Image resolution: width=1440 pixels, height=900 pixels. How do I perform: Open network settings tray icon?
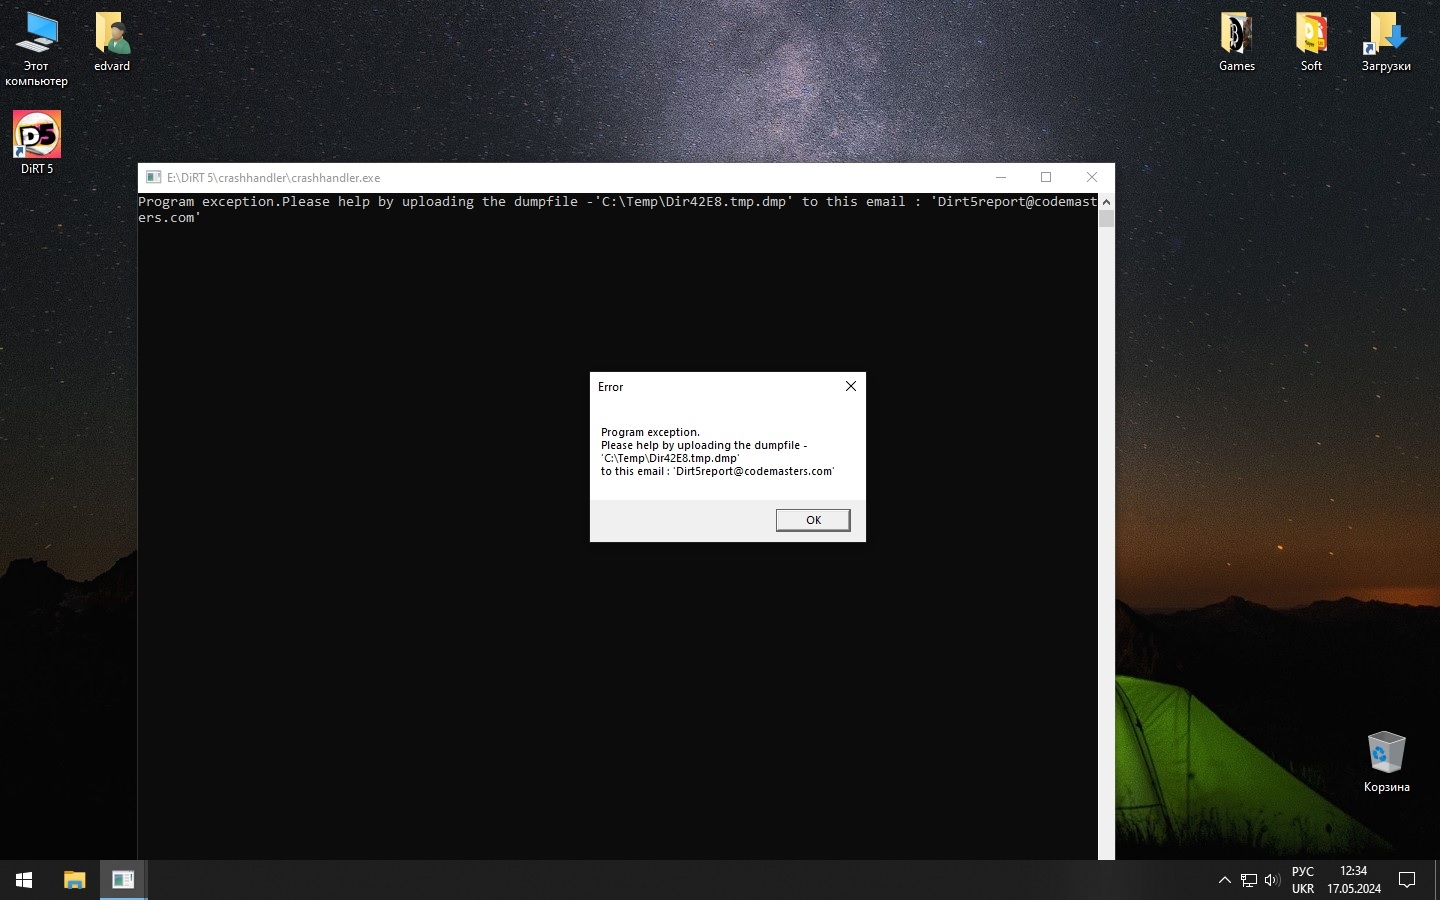click(1249, 880)
